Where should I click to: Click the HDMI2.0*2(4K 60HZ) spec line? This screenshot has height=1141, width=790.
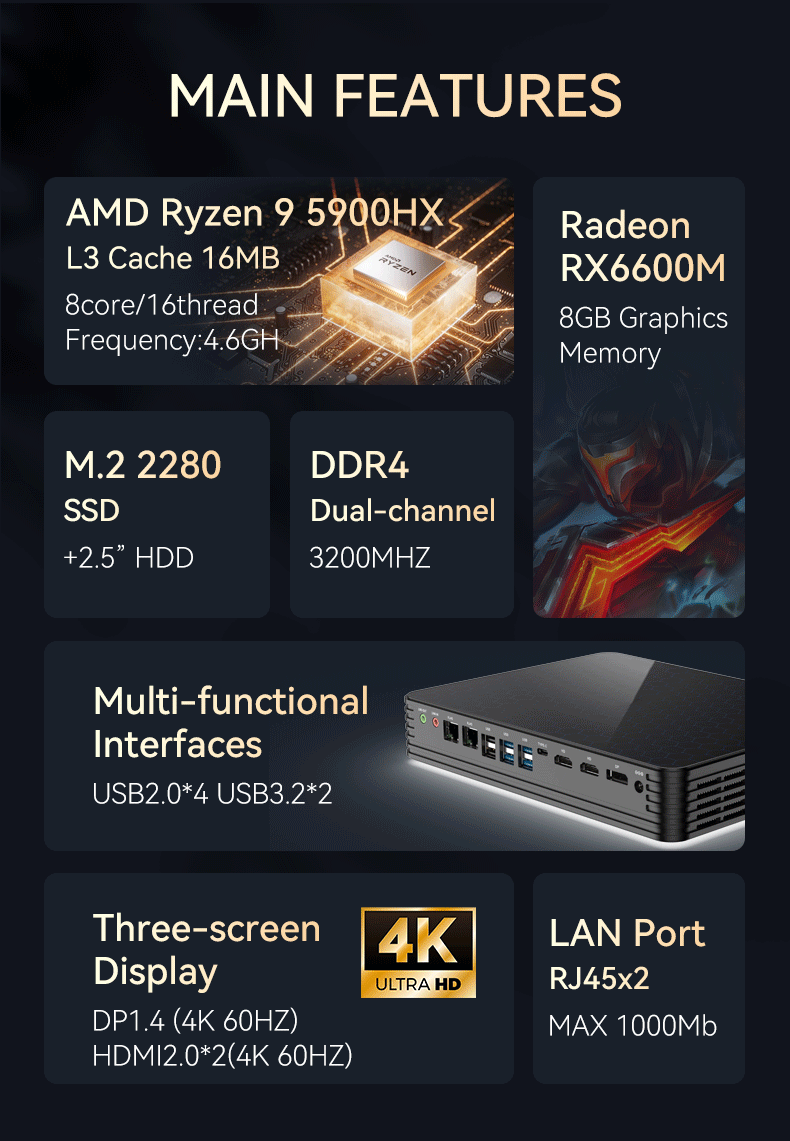(x=223, y=1055)
